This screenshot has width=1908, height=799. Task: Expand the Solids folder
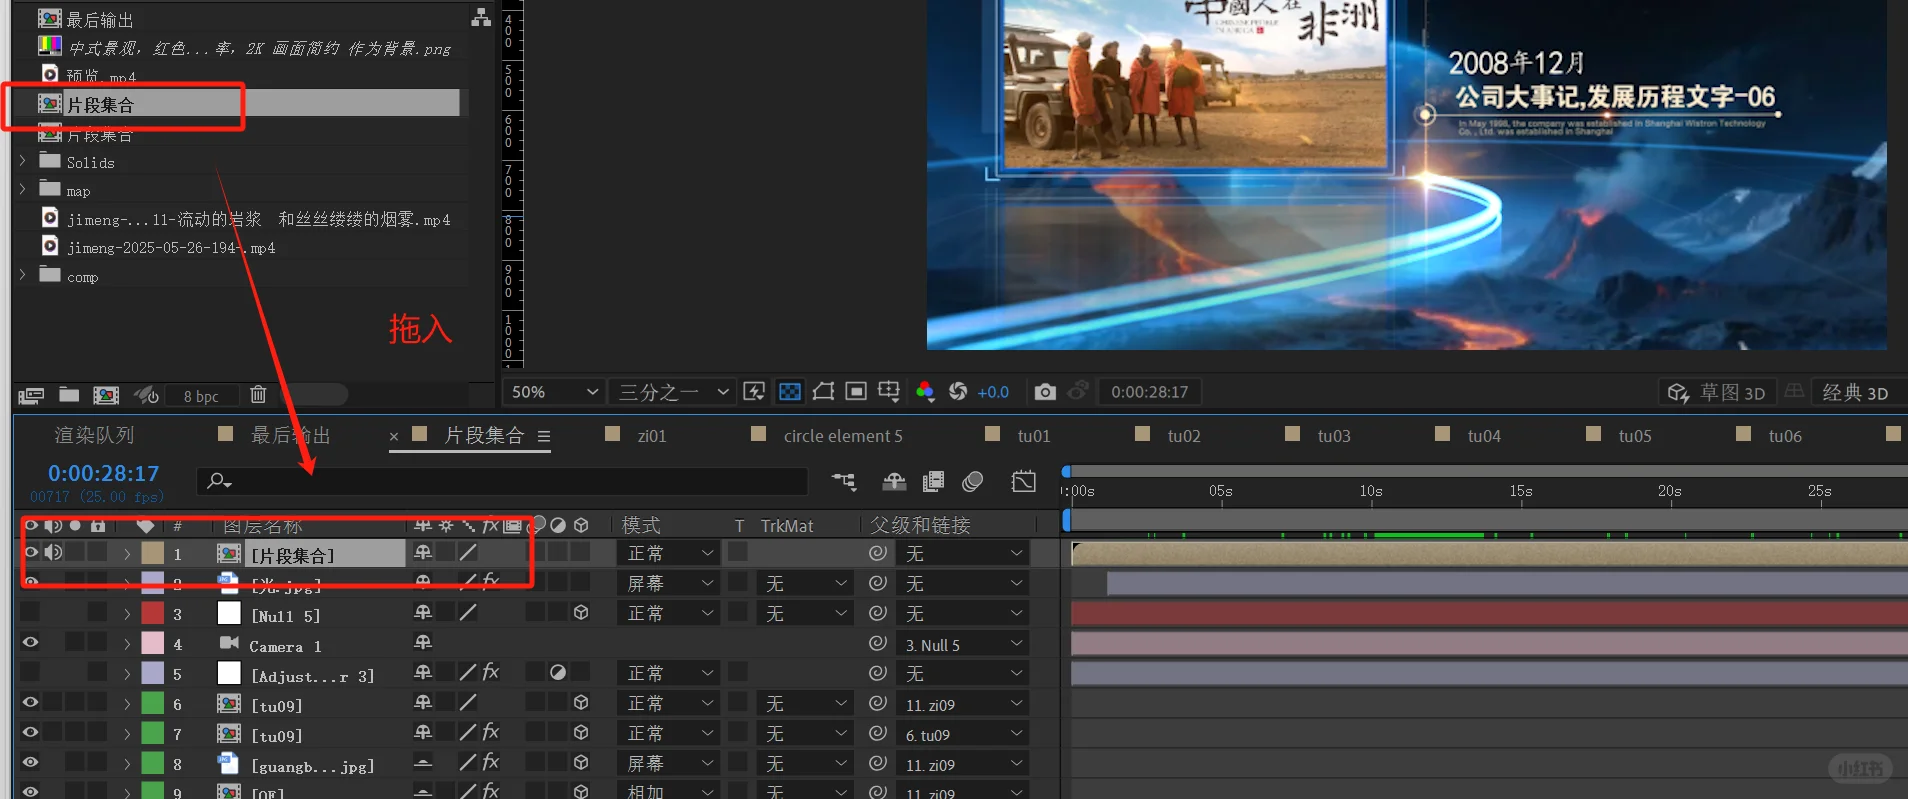pos(23,161)
